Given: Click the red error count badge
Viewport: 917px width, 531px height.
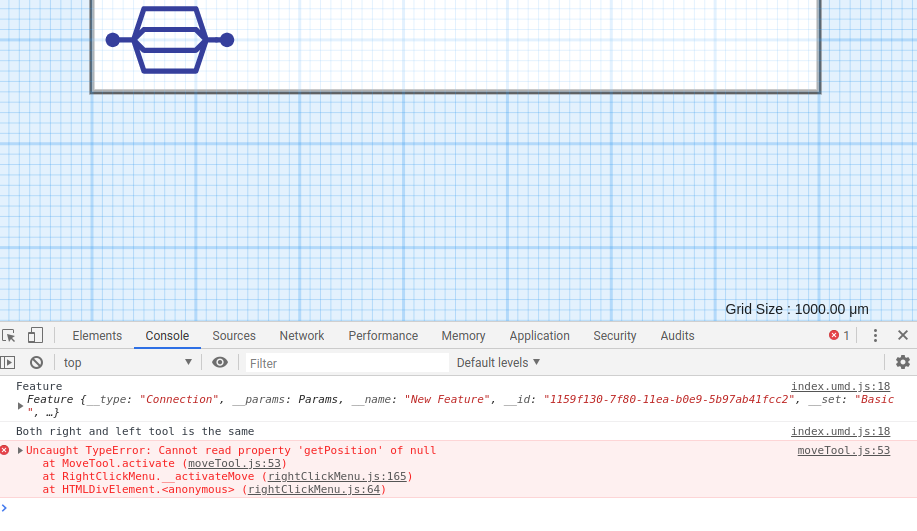Looking at the screenshot, I should 839,335.
